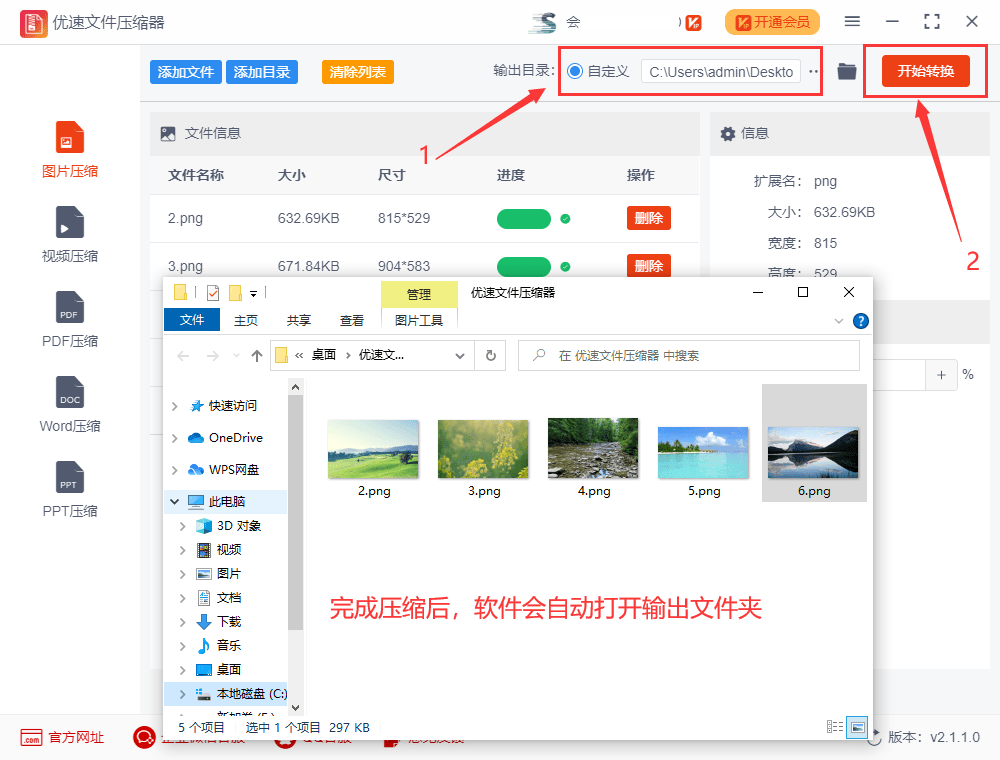Select the 自定义 output radio button
This screenshot has height=760, width=1000.
pyautogui.click(x=575, y=71)
